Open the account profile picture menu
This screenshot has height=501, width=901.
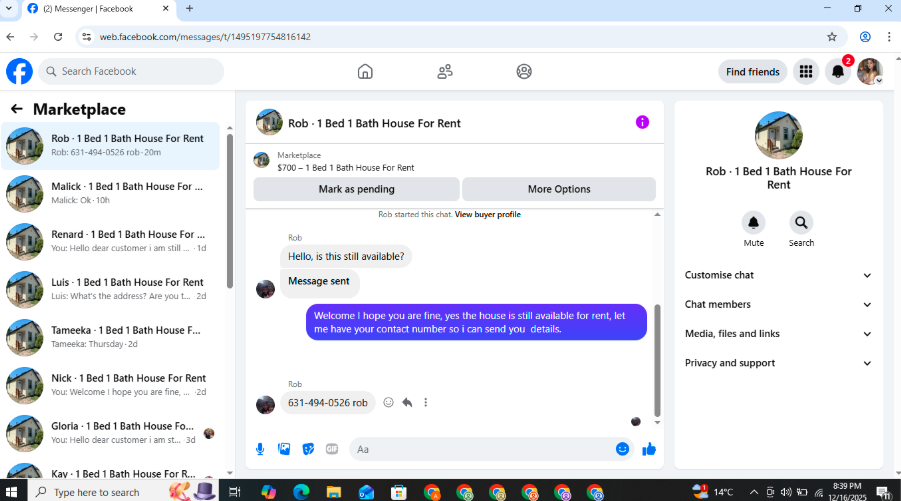870,72
